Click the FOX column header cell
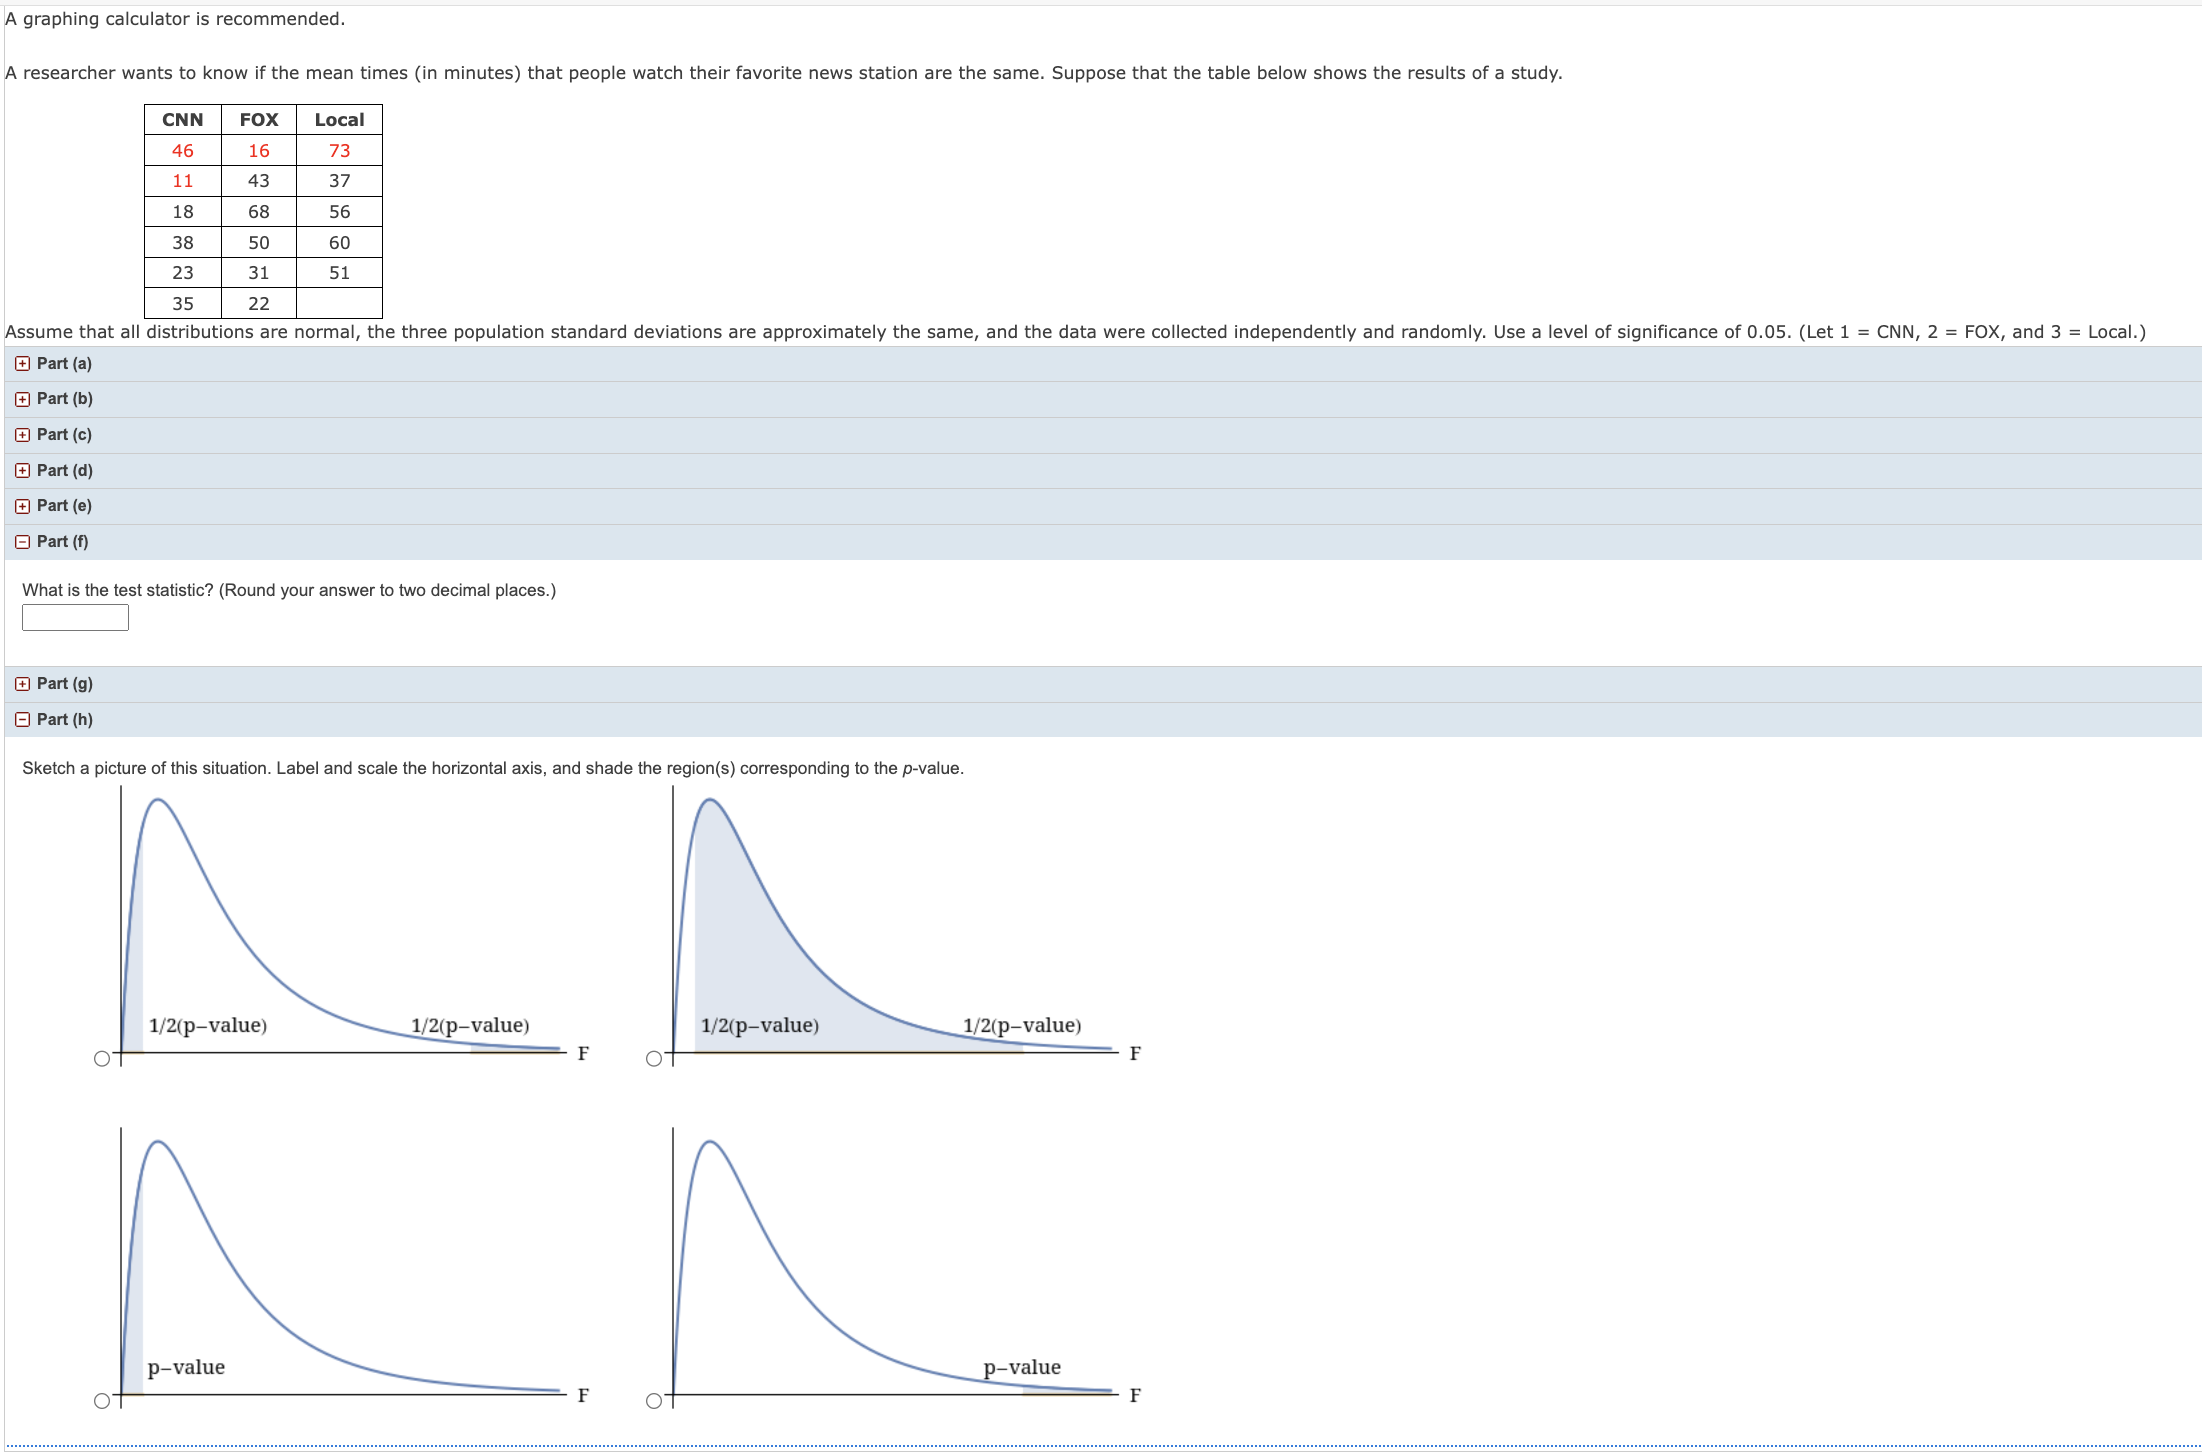Viewport: 2202px width, 1452px height. tap(259, 120)
